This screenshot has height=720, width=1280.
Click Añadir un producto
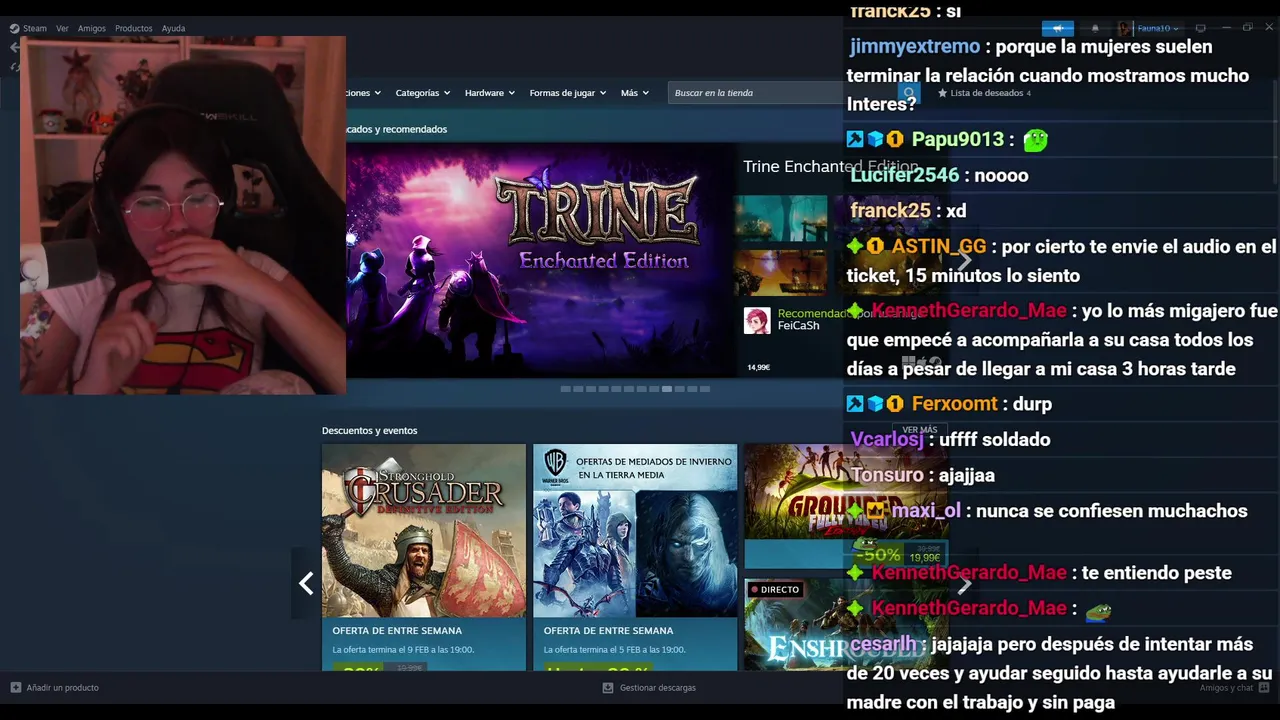click(x=62, y=687)
